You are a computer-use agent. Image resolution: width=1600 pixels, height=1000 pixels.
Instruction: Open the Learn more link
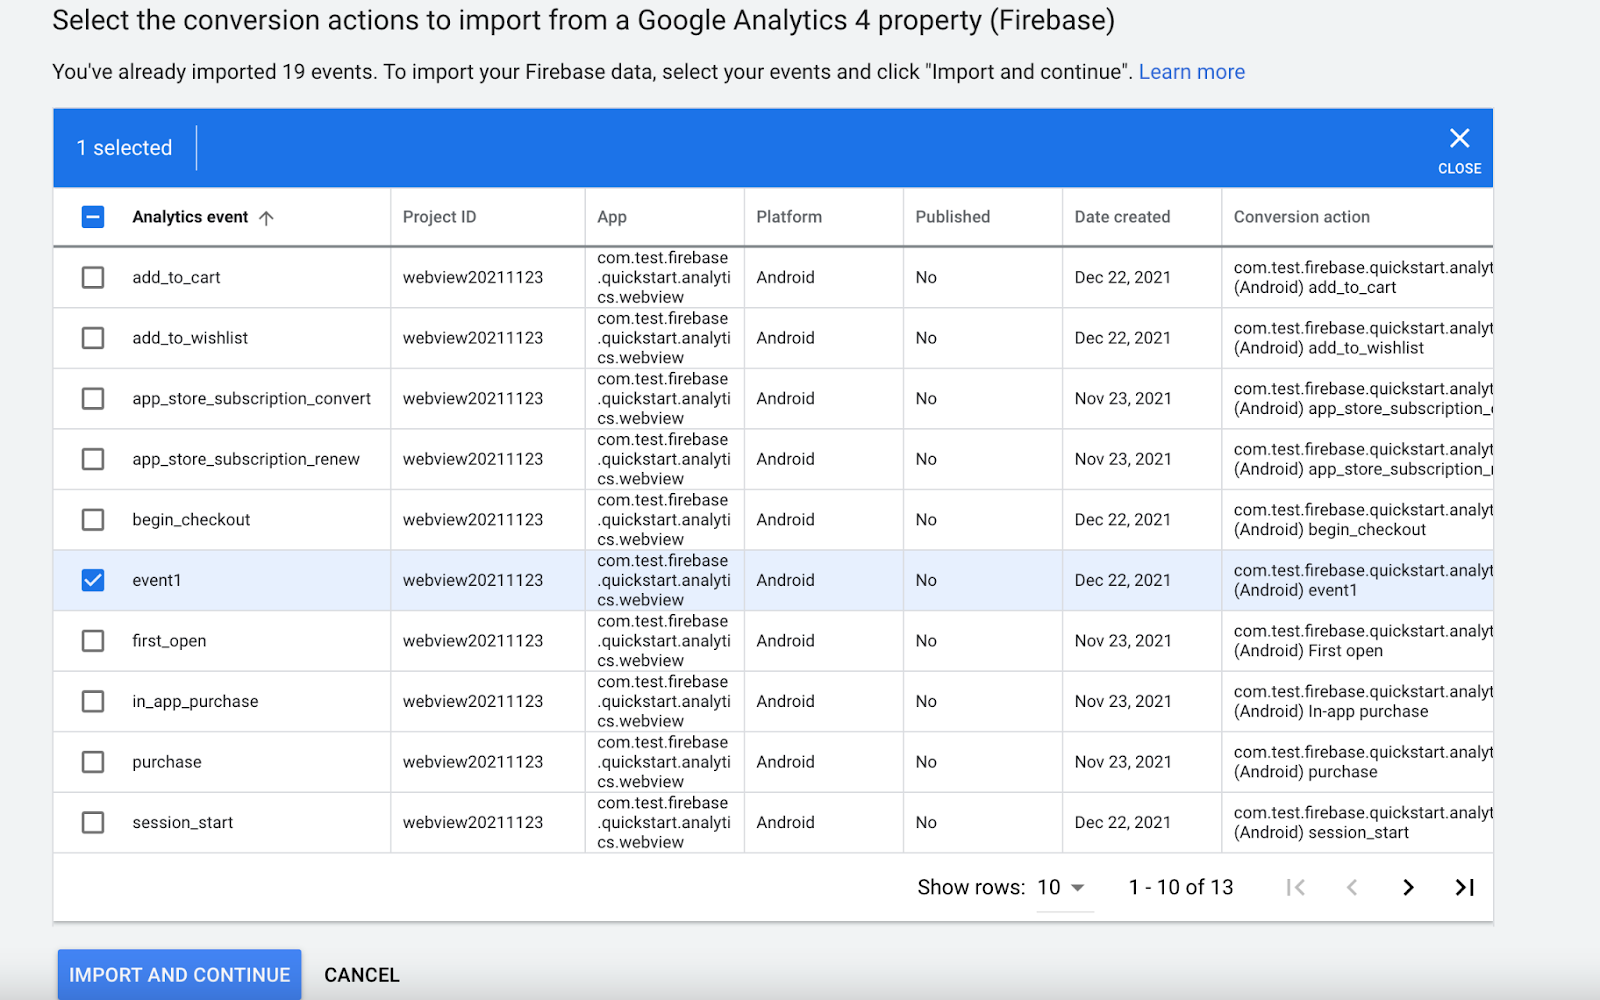pyautogui.click(x=1191, y=72)
